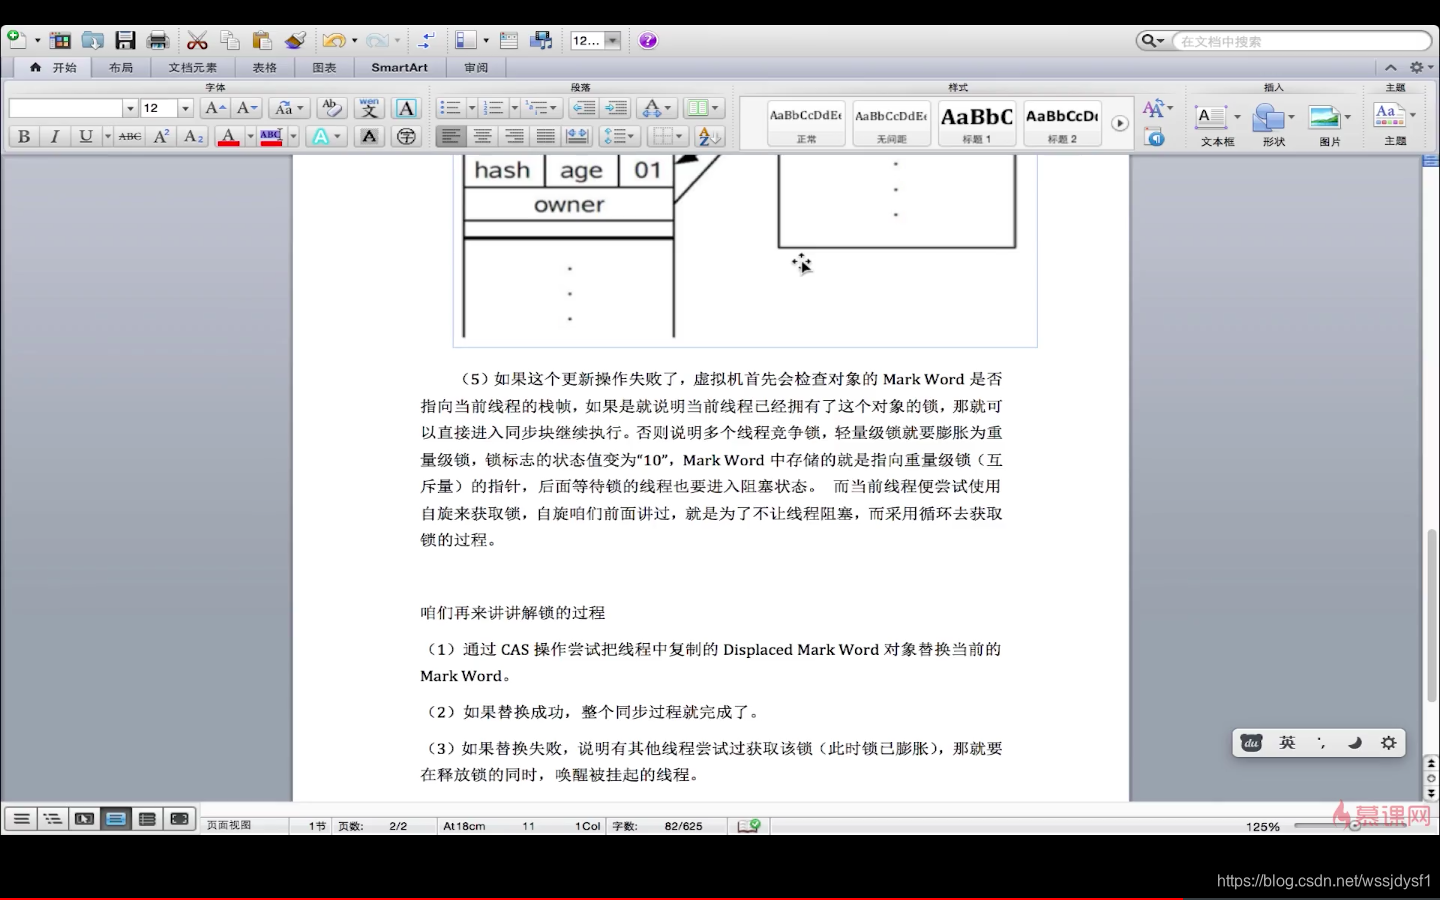Open the zoom percentage dropdown in toolbar
The width and height of the screenshot is (1440, 900).
click(x=612, y=40)
